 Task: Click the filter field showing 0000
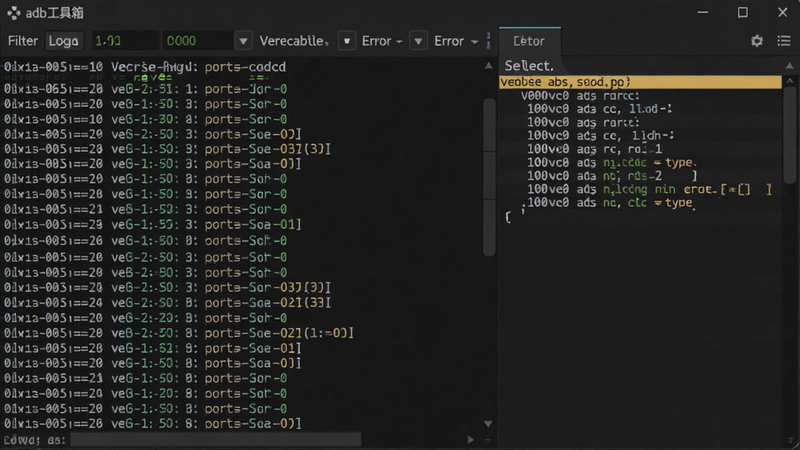coord(198,41)
